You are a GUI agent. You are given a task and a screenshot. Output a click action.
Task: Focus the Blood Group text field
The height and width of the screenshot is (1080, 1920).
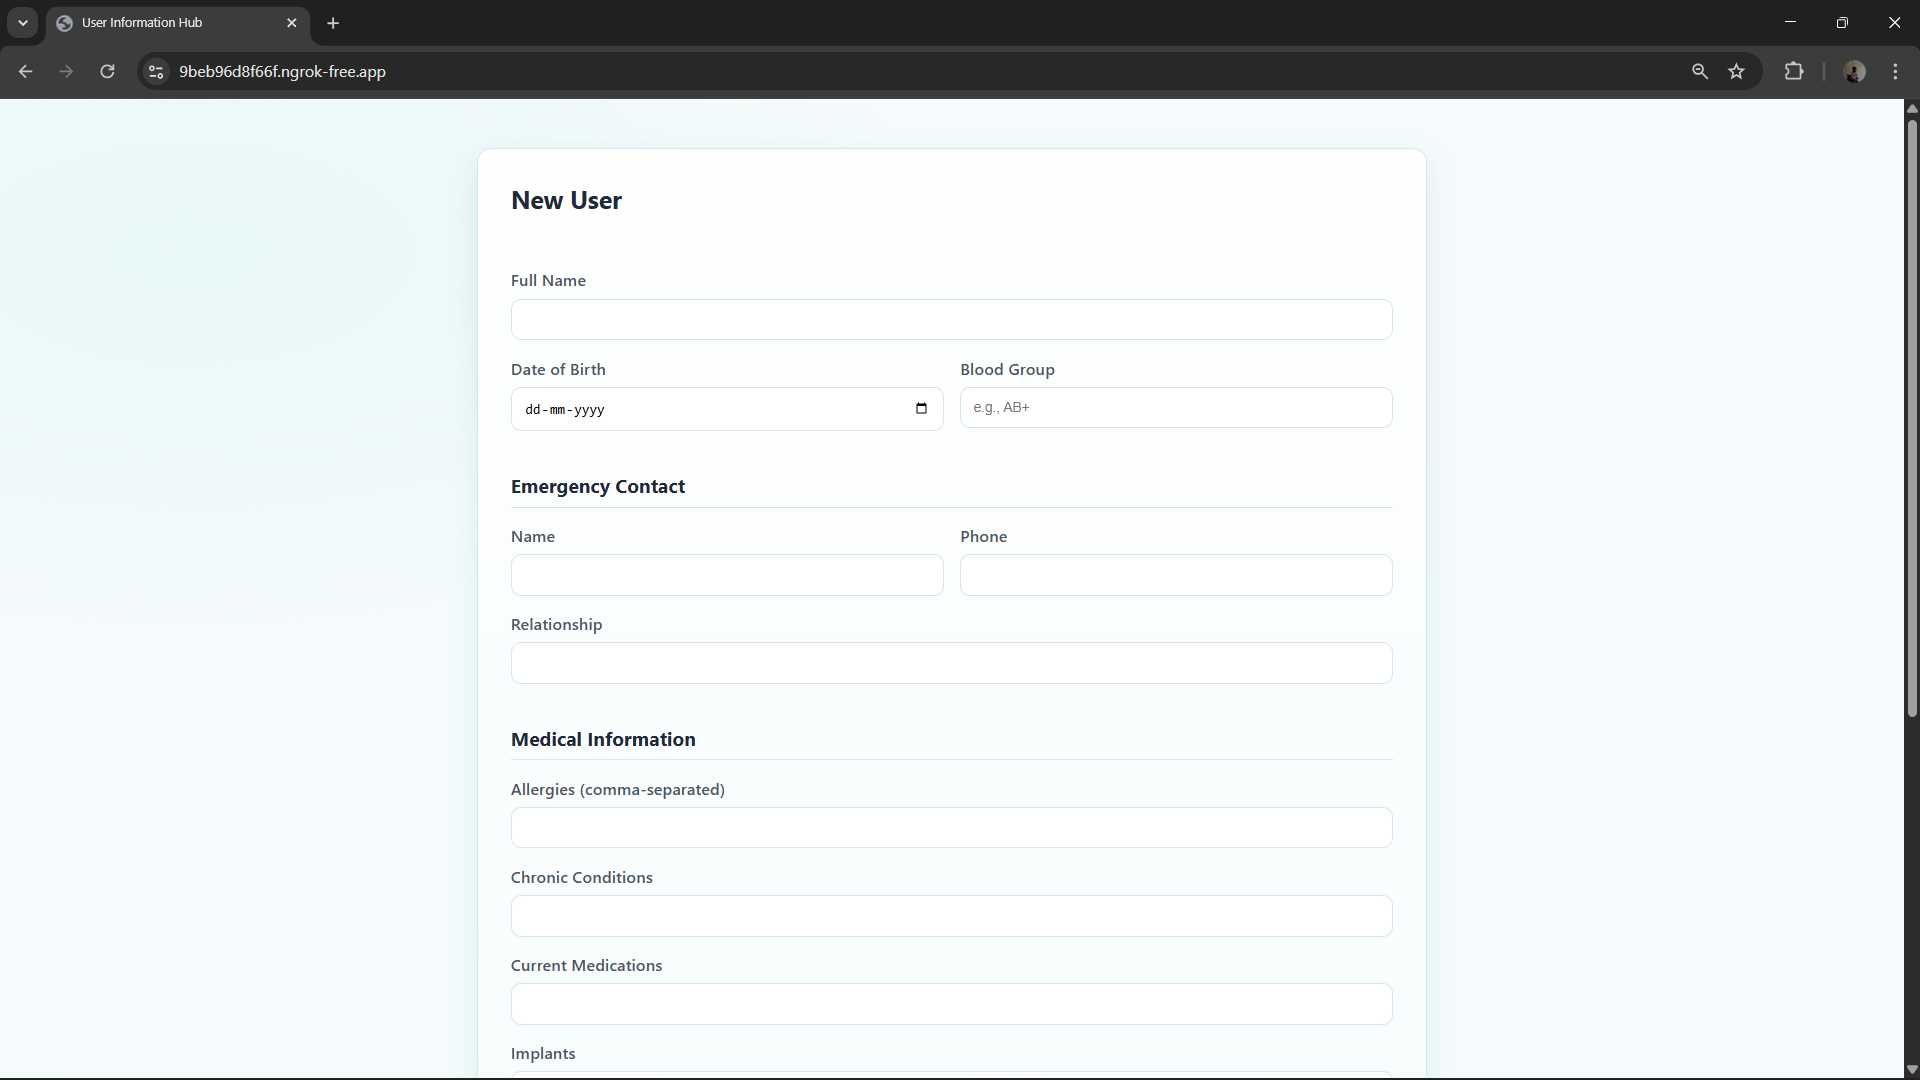click(x=1175, y=408)
